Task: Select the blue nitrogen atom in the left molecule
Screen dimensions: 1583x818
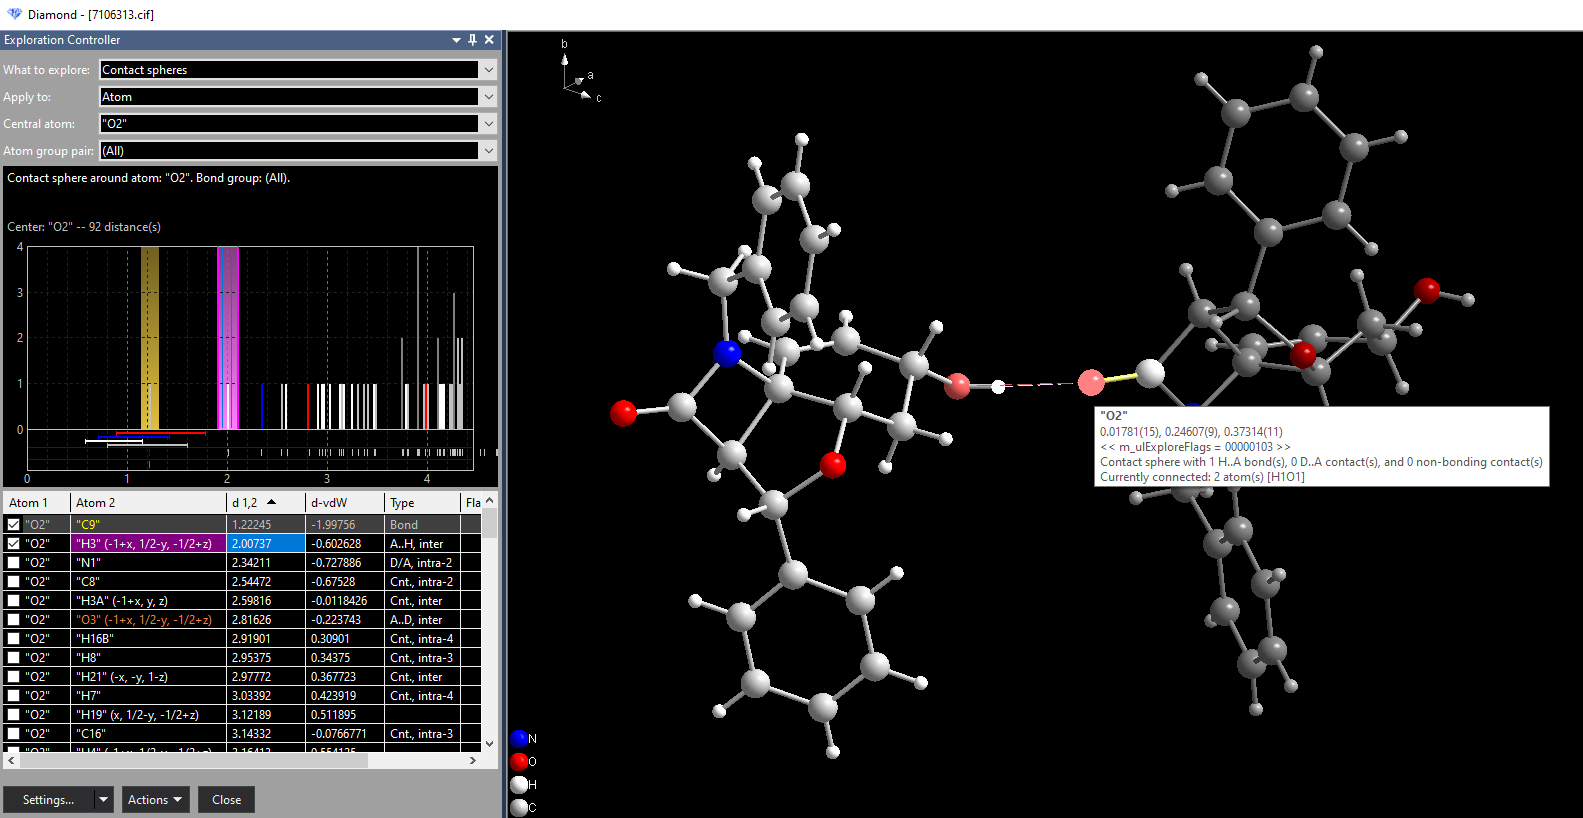Action: click(728, 353)
